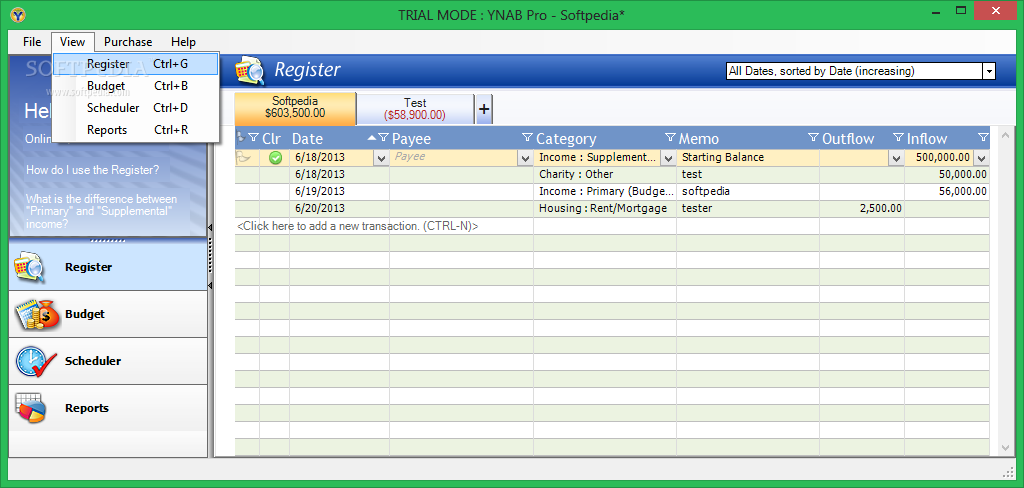This screenshot has width=1024, height=488.
Task: Click the Budget money bag icon
Action: (x=37, y=314)
